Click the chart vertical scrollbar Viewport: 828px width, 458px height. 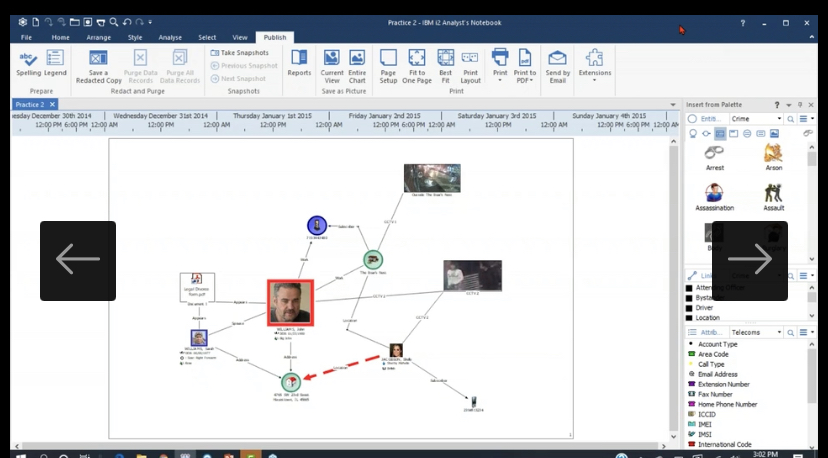[673, 288]
